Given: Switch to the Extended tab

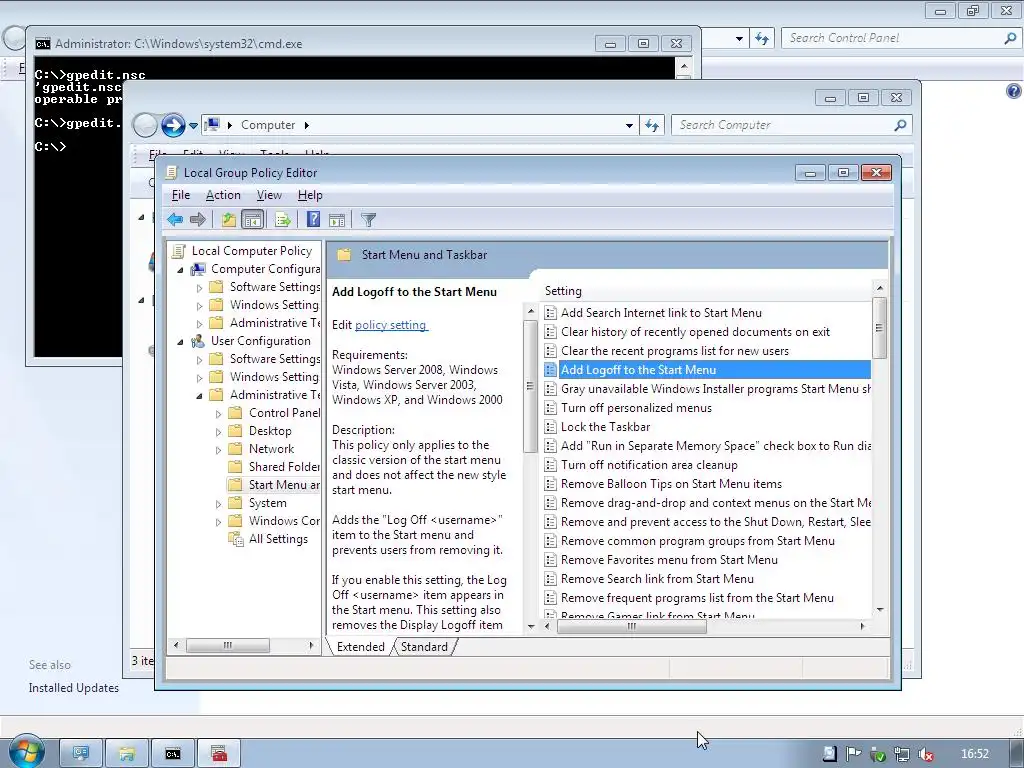Looking at the screenshot, I should (x=360, y=647).
